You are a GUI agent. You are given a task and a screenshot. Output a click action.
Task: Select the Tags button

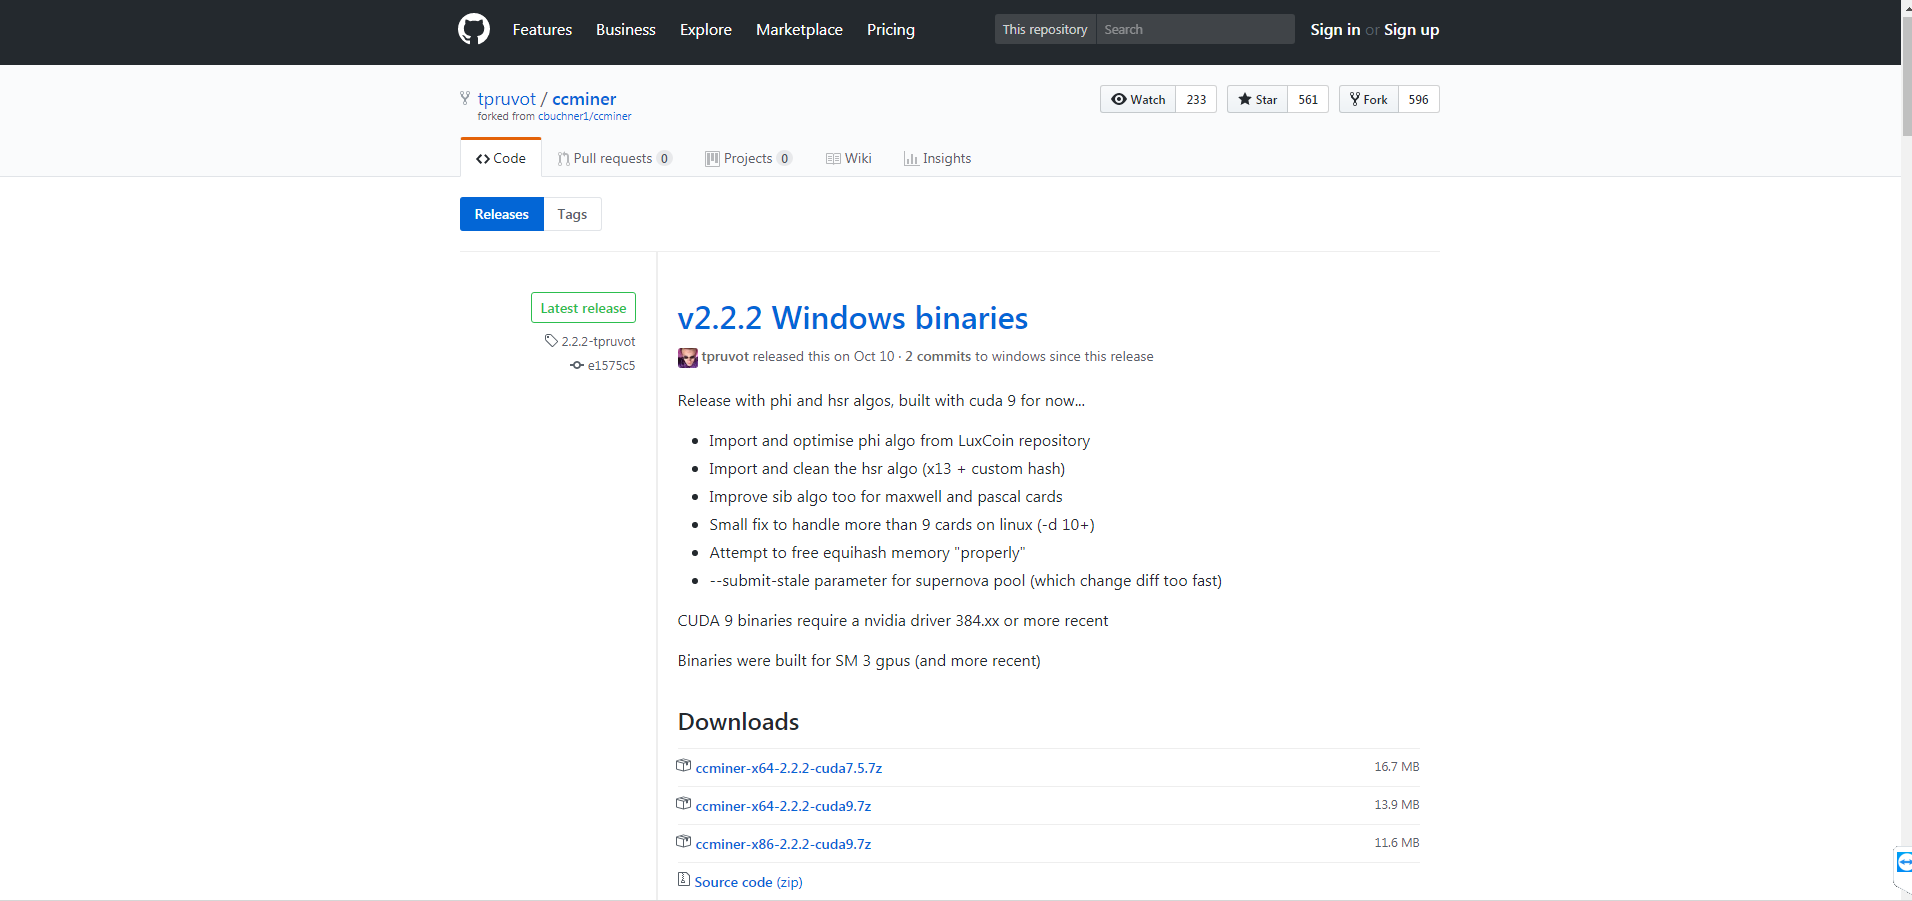[x=572, y=214]
